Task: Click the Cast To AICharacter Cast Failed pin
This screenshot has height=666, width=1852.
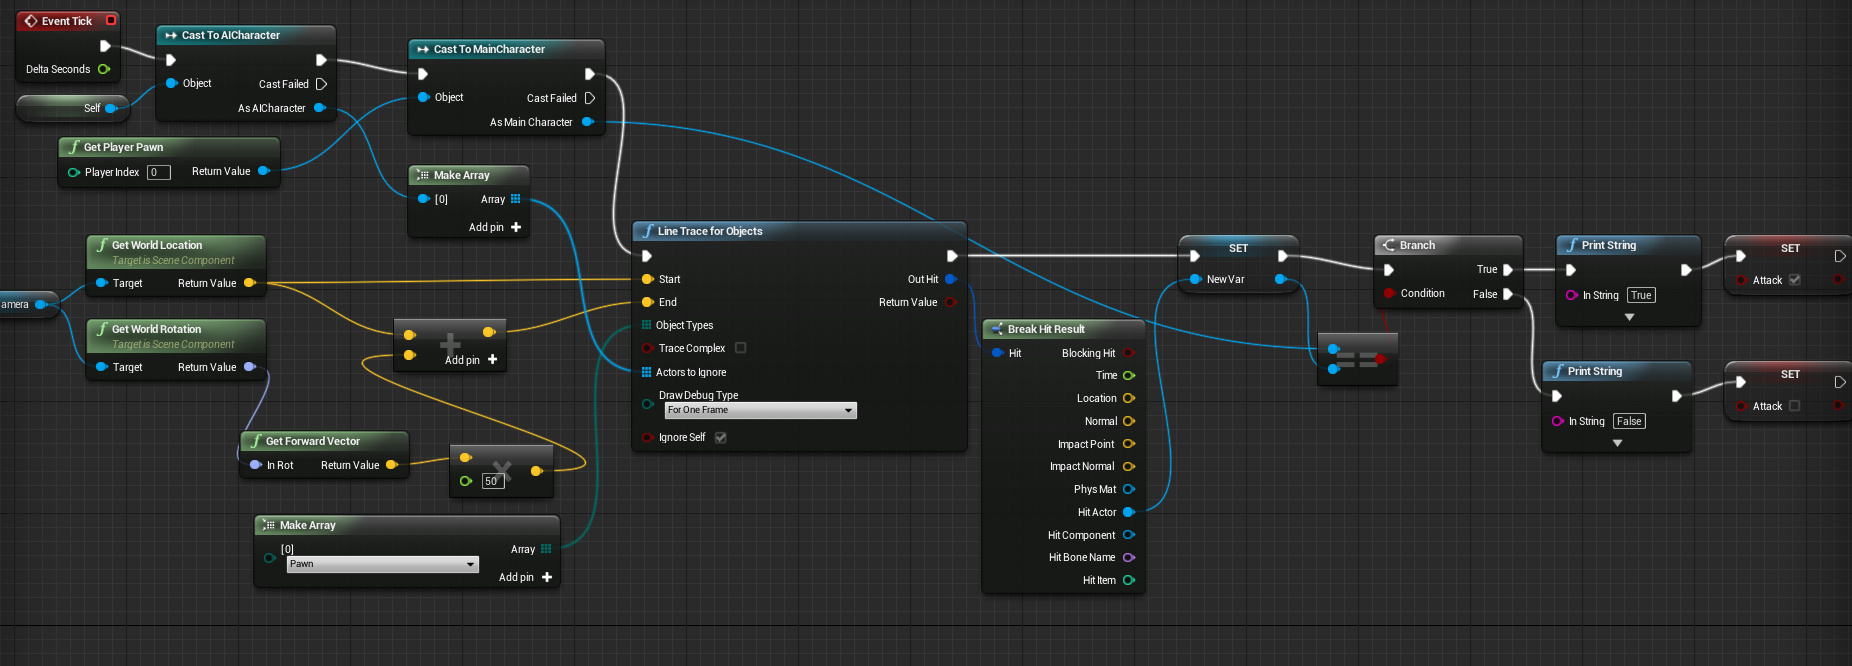Action: tap(321, 84)
